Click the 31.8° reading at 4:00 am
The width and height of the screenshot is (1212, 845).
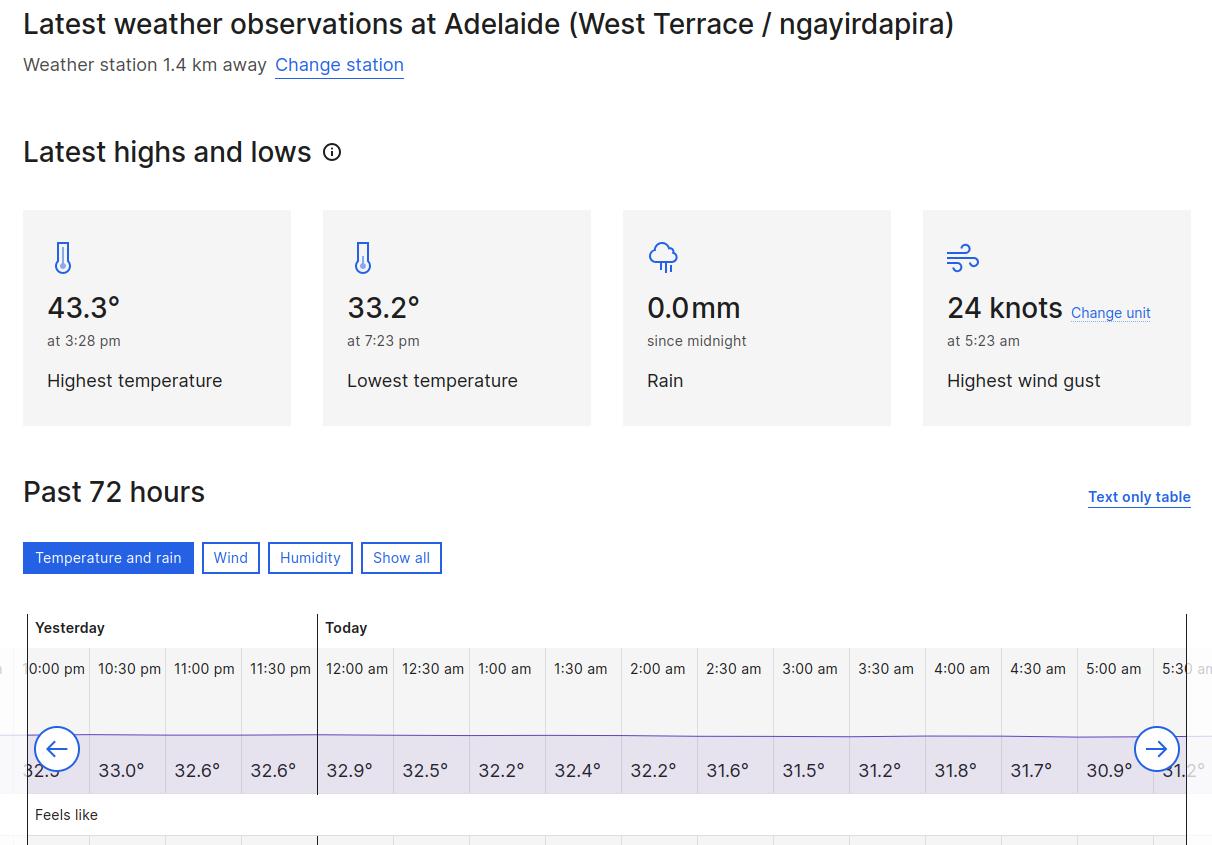point(955,771)
